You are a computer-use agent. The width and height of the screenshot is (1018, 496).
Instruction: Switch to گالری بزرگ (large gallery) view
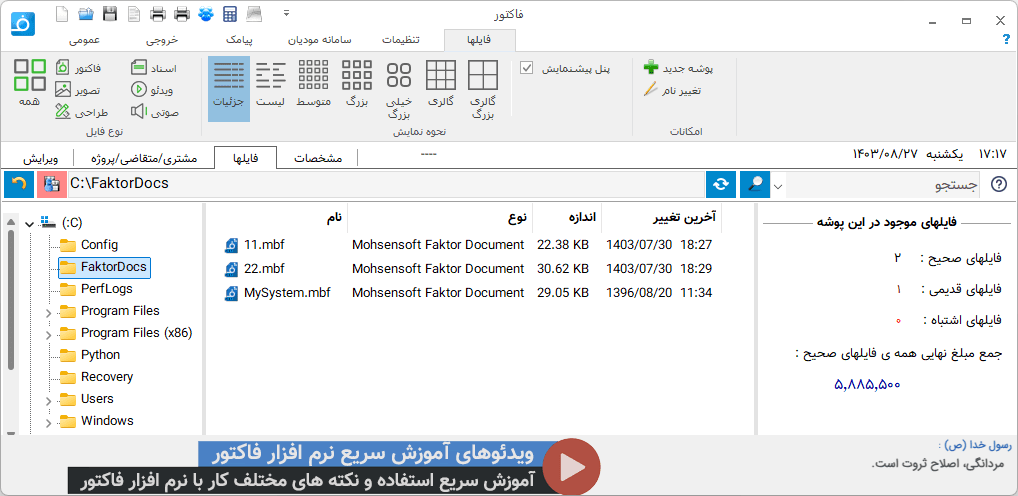coord(482,90)
